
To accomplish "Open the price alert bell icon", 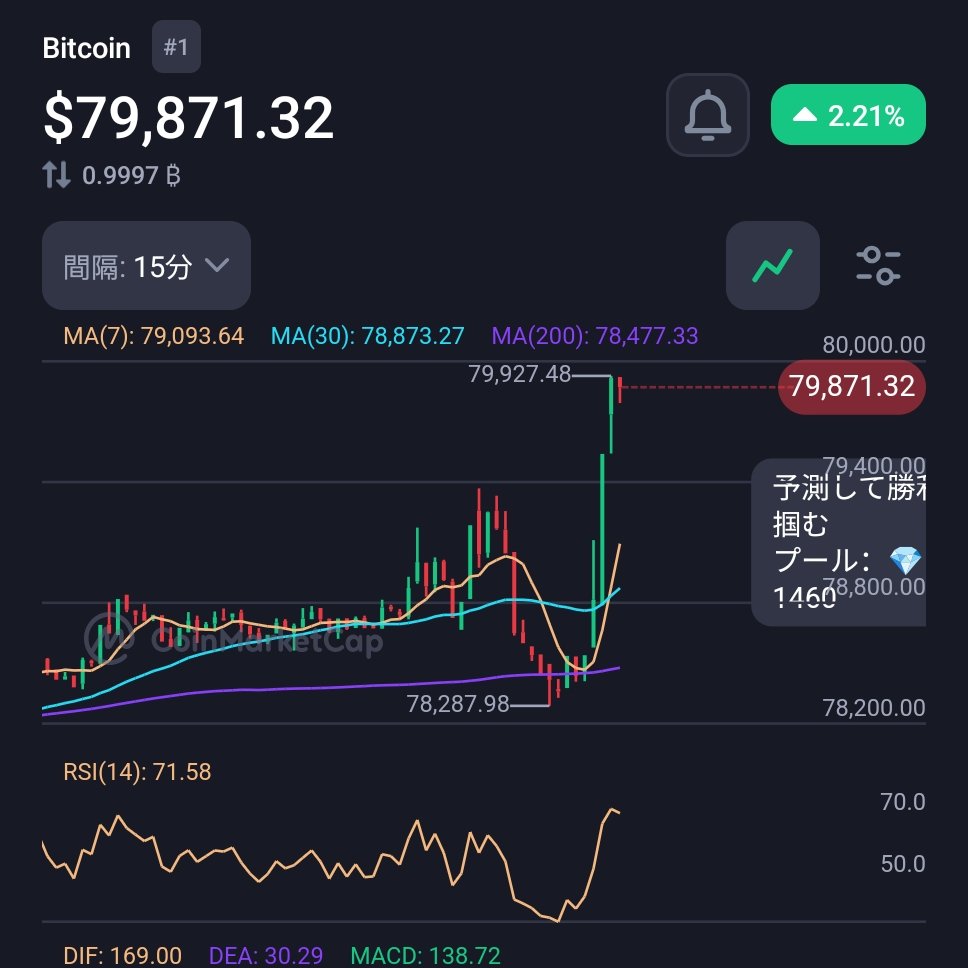I will 707,115.
